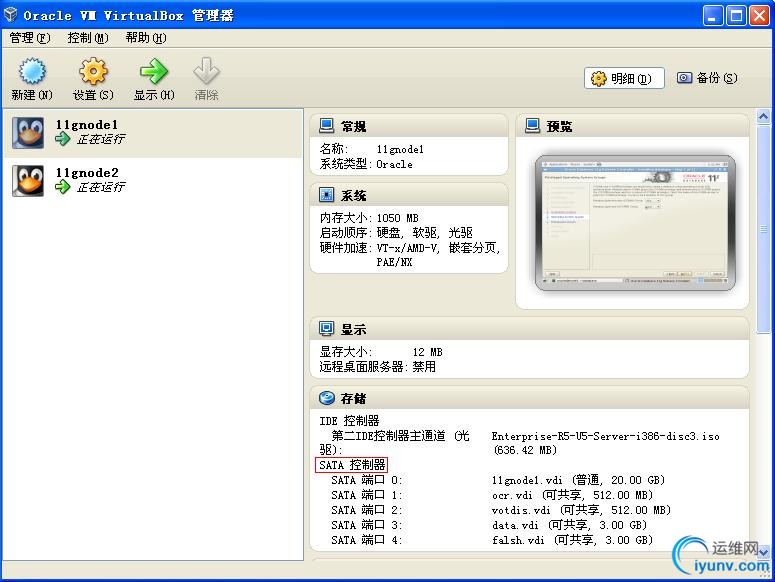The image size is (775, 582).
Task: Click the SATA 端口 3 row label
Action: (367, 525)
